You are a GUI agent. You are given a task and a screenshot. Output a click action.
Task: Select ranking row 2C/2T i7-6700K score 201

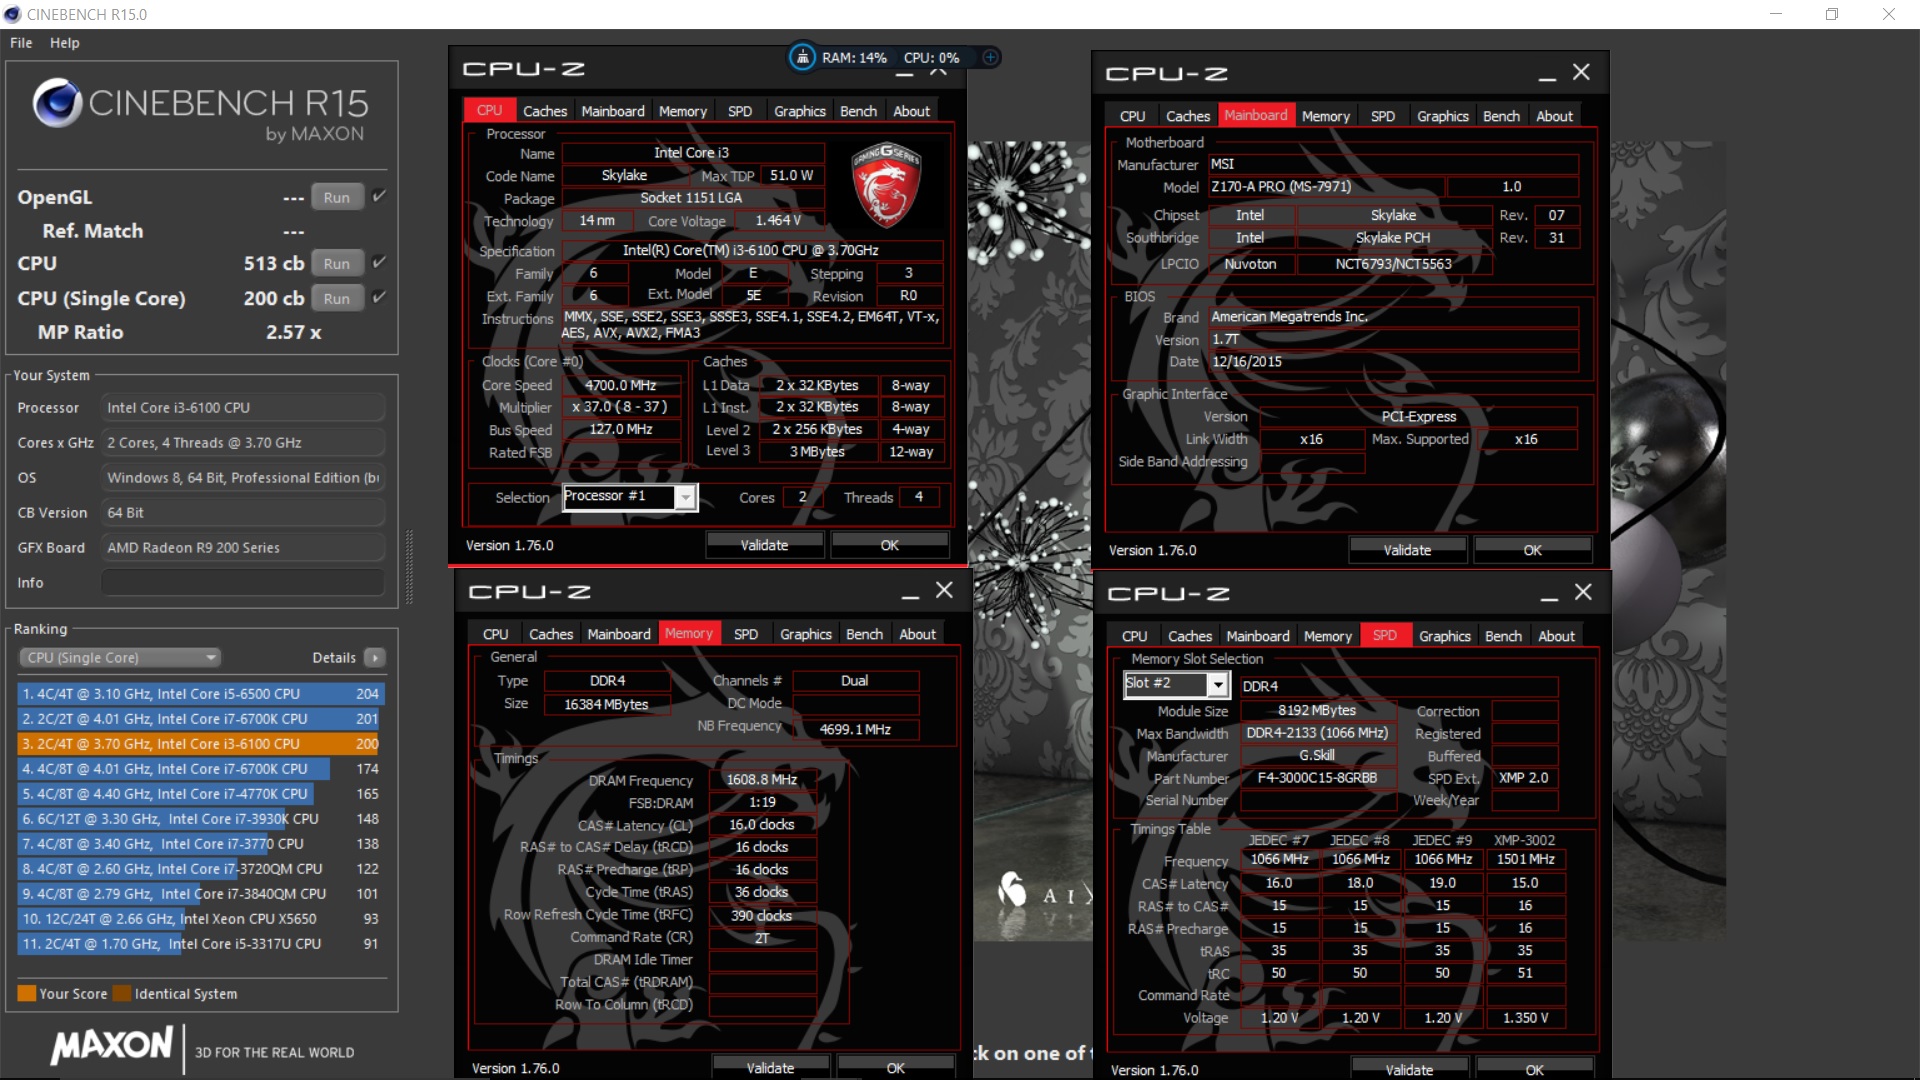pyautogui.click(x=201, y=718)
